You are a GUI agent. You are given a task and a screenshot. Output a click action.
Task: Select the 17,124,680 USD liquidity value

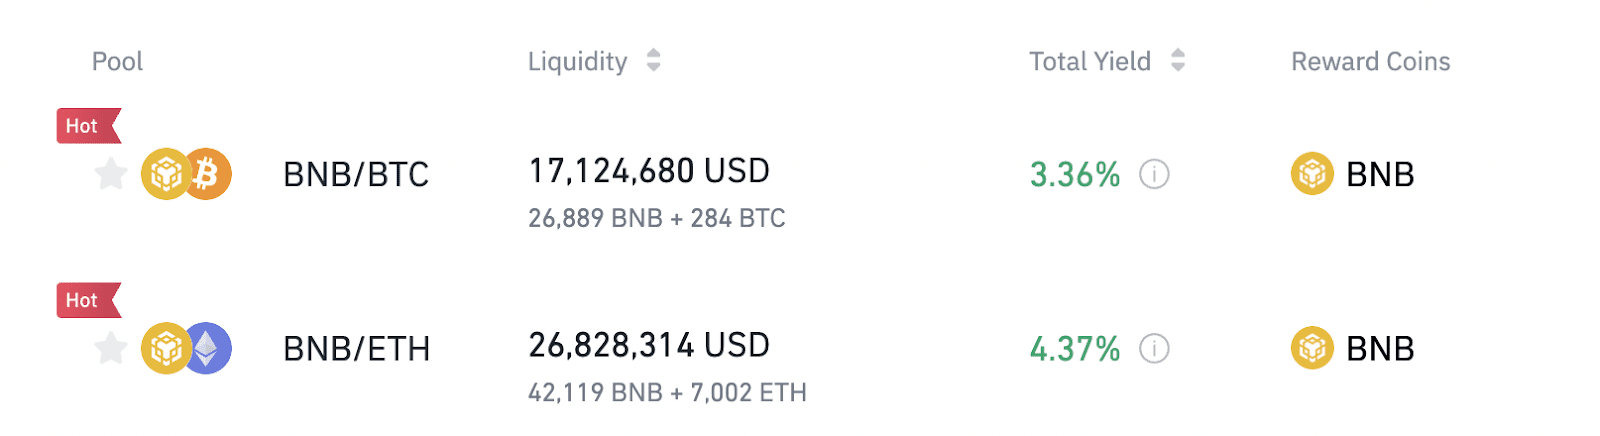pos(649,171)
